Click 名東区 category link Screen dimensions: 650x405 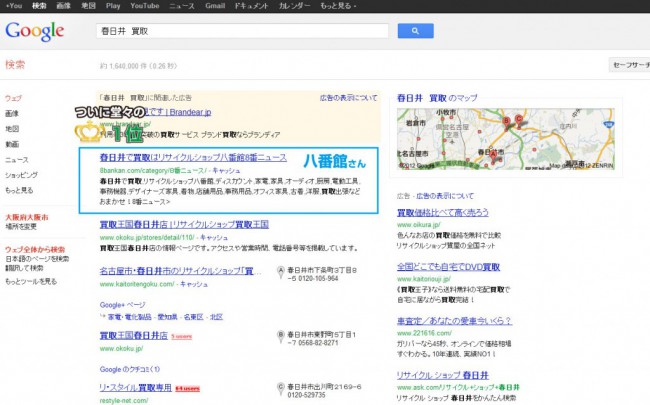click(193, 317)
